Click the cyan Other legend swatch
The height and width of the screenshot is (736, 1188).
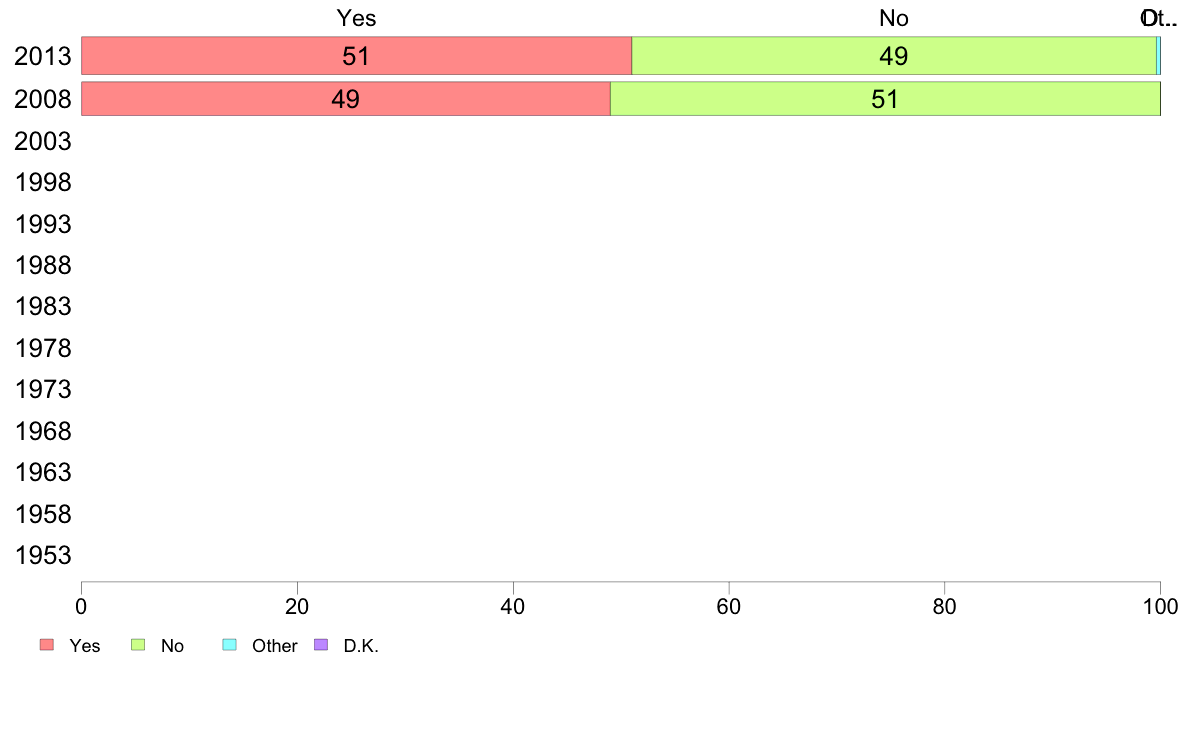click(x=229, y=645)
